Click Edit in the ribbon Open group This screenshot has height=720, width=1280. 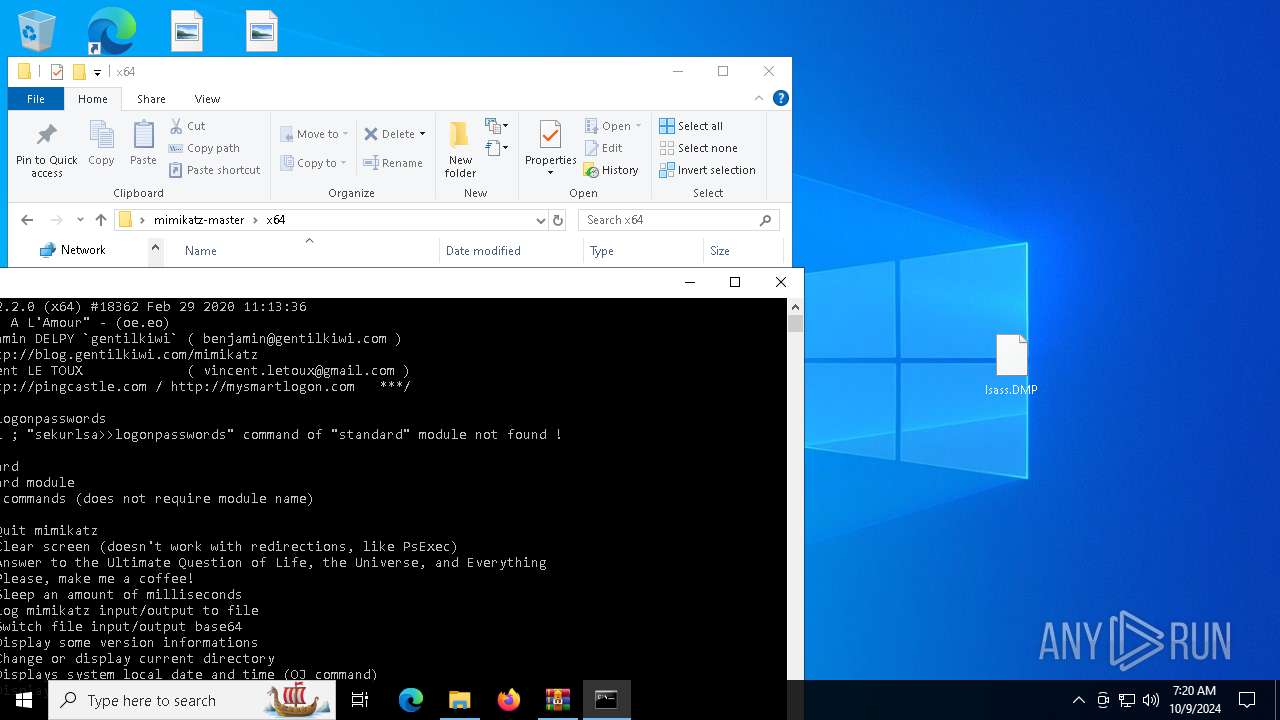pyautogui.click(x=604, y=148)
